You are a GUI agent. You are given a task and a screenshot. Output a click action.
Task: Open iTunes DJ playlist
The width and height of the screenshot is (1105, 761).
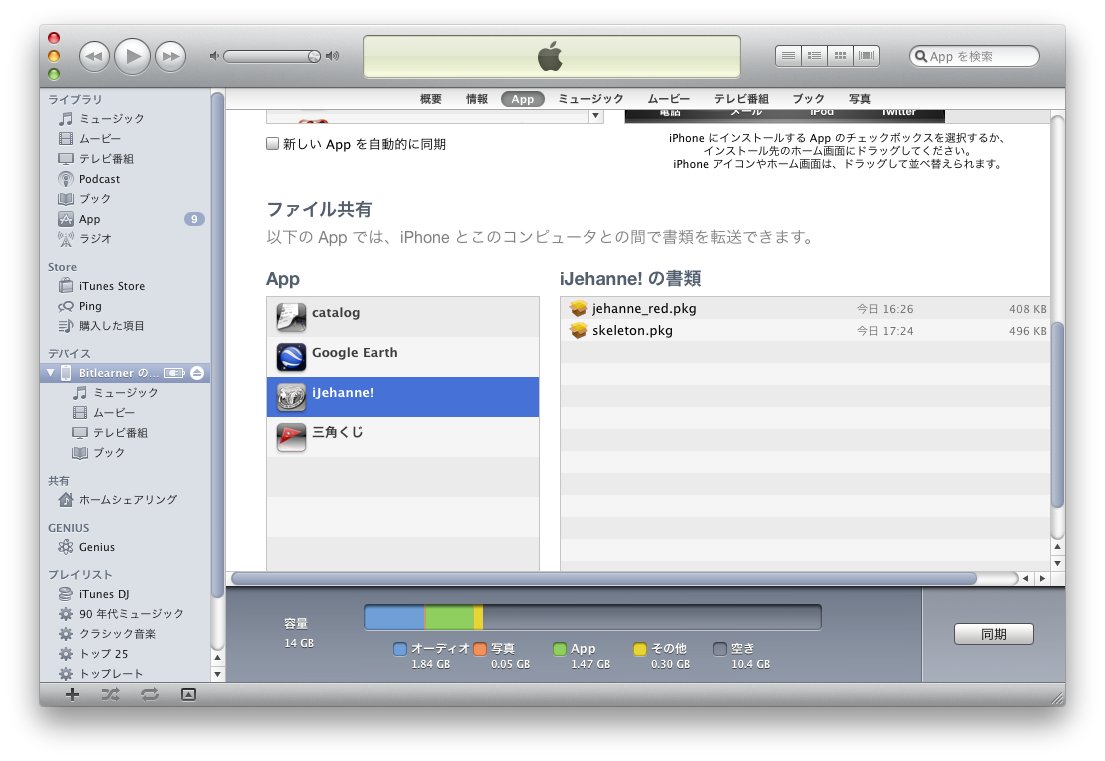(x=104, y=594)
